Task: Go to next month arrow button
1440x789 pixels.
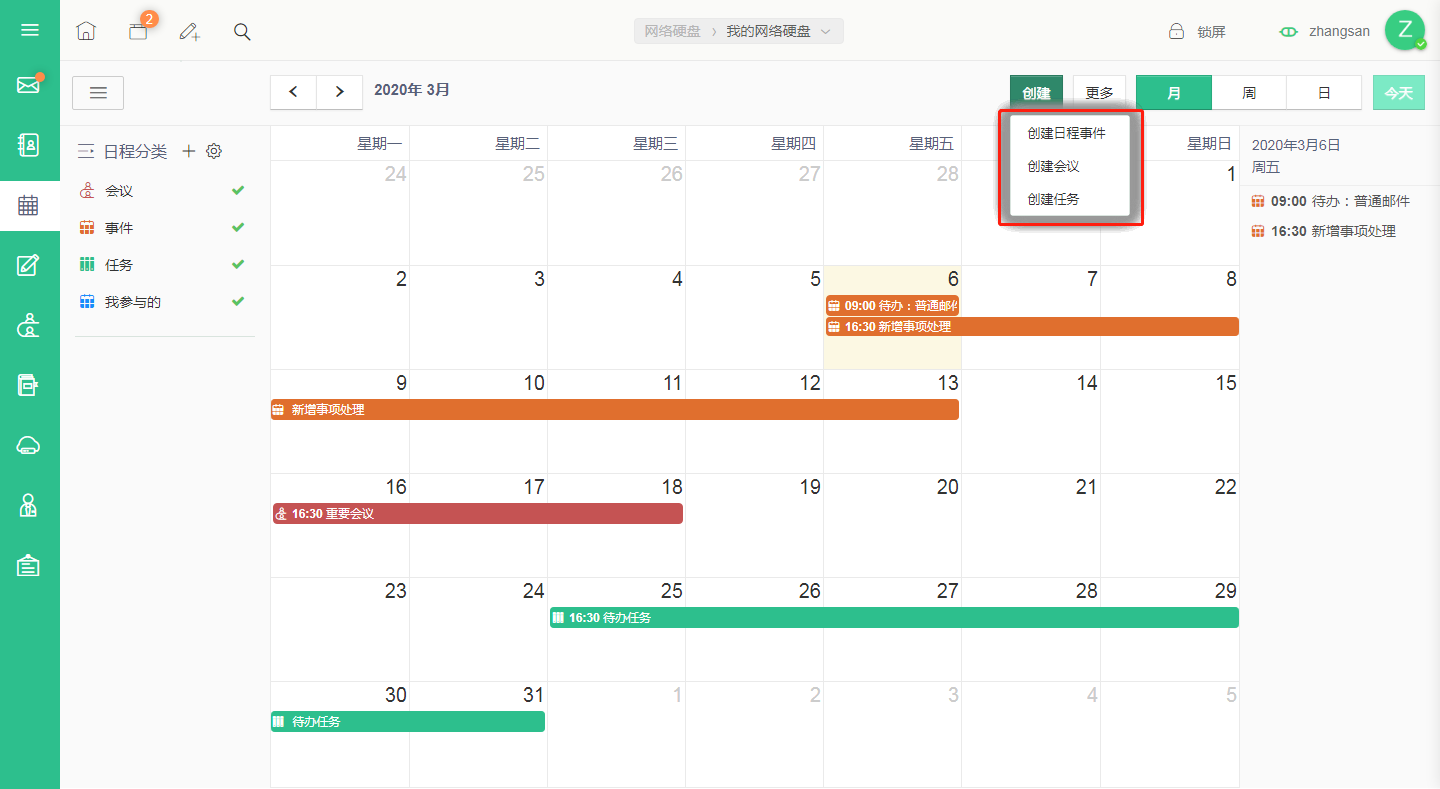Action: pos(340,92)
